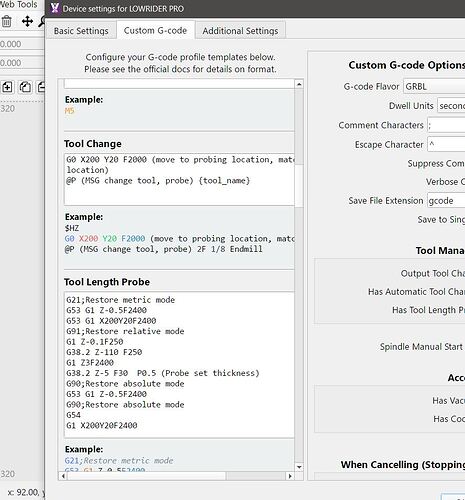Click the Save File Extension field

click(446, 201)
